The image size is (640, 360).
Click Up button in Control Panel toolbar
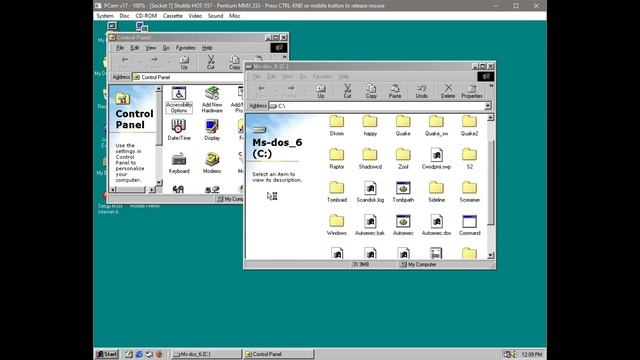click(x=184, y=62)
